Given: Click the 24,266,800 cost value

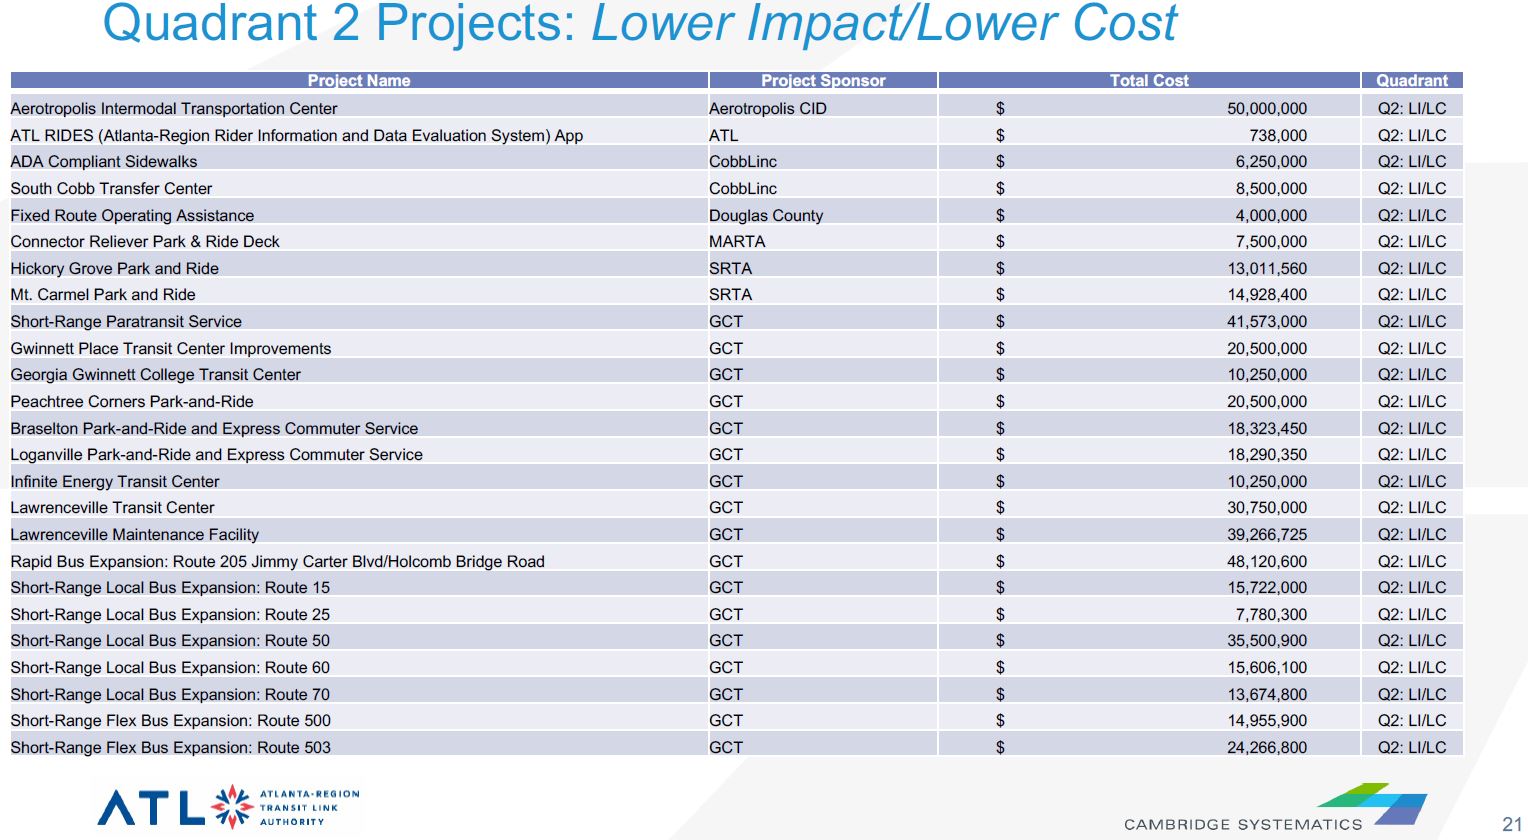Looking at the screenshot, I should (x=1267, y=747).
